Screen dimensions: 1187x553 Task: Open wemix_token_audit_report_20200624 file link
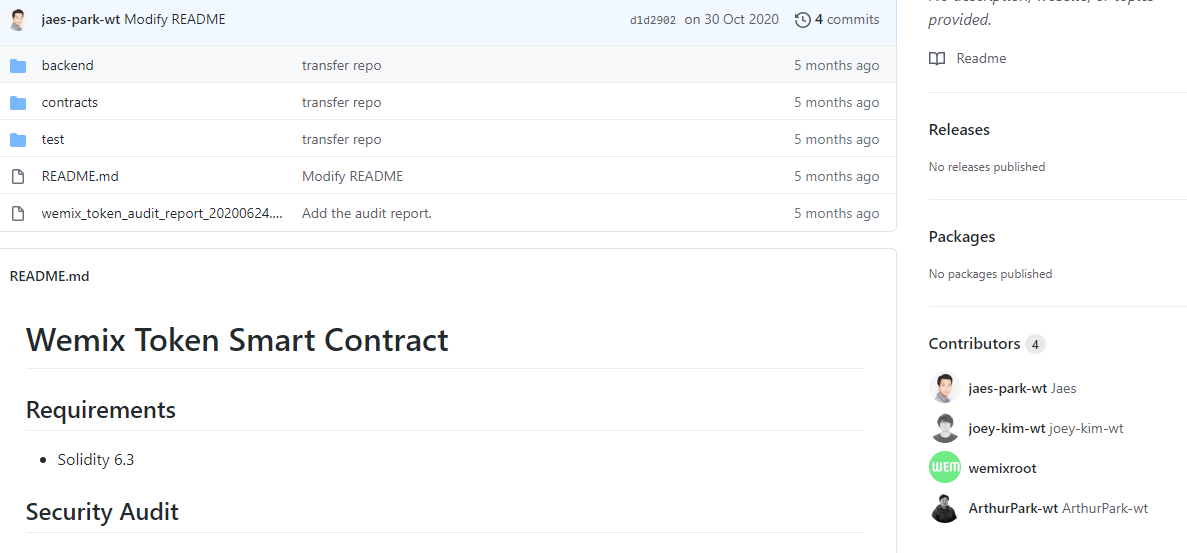point(163,214)
